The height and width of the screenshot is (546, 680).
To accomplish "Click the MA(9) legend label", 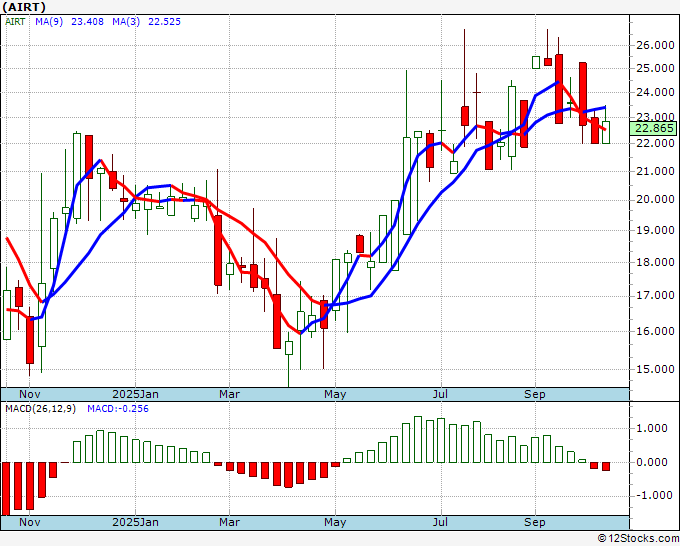I will (49, 22).
